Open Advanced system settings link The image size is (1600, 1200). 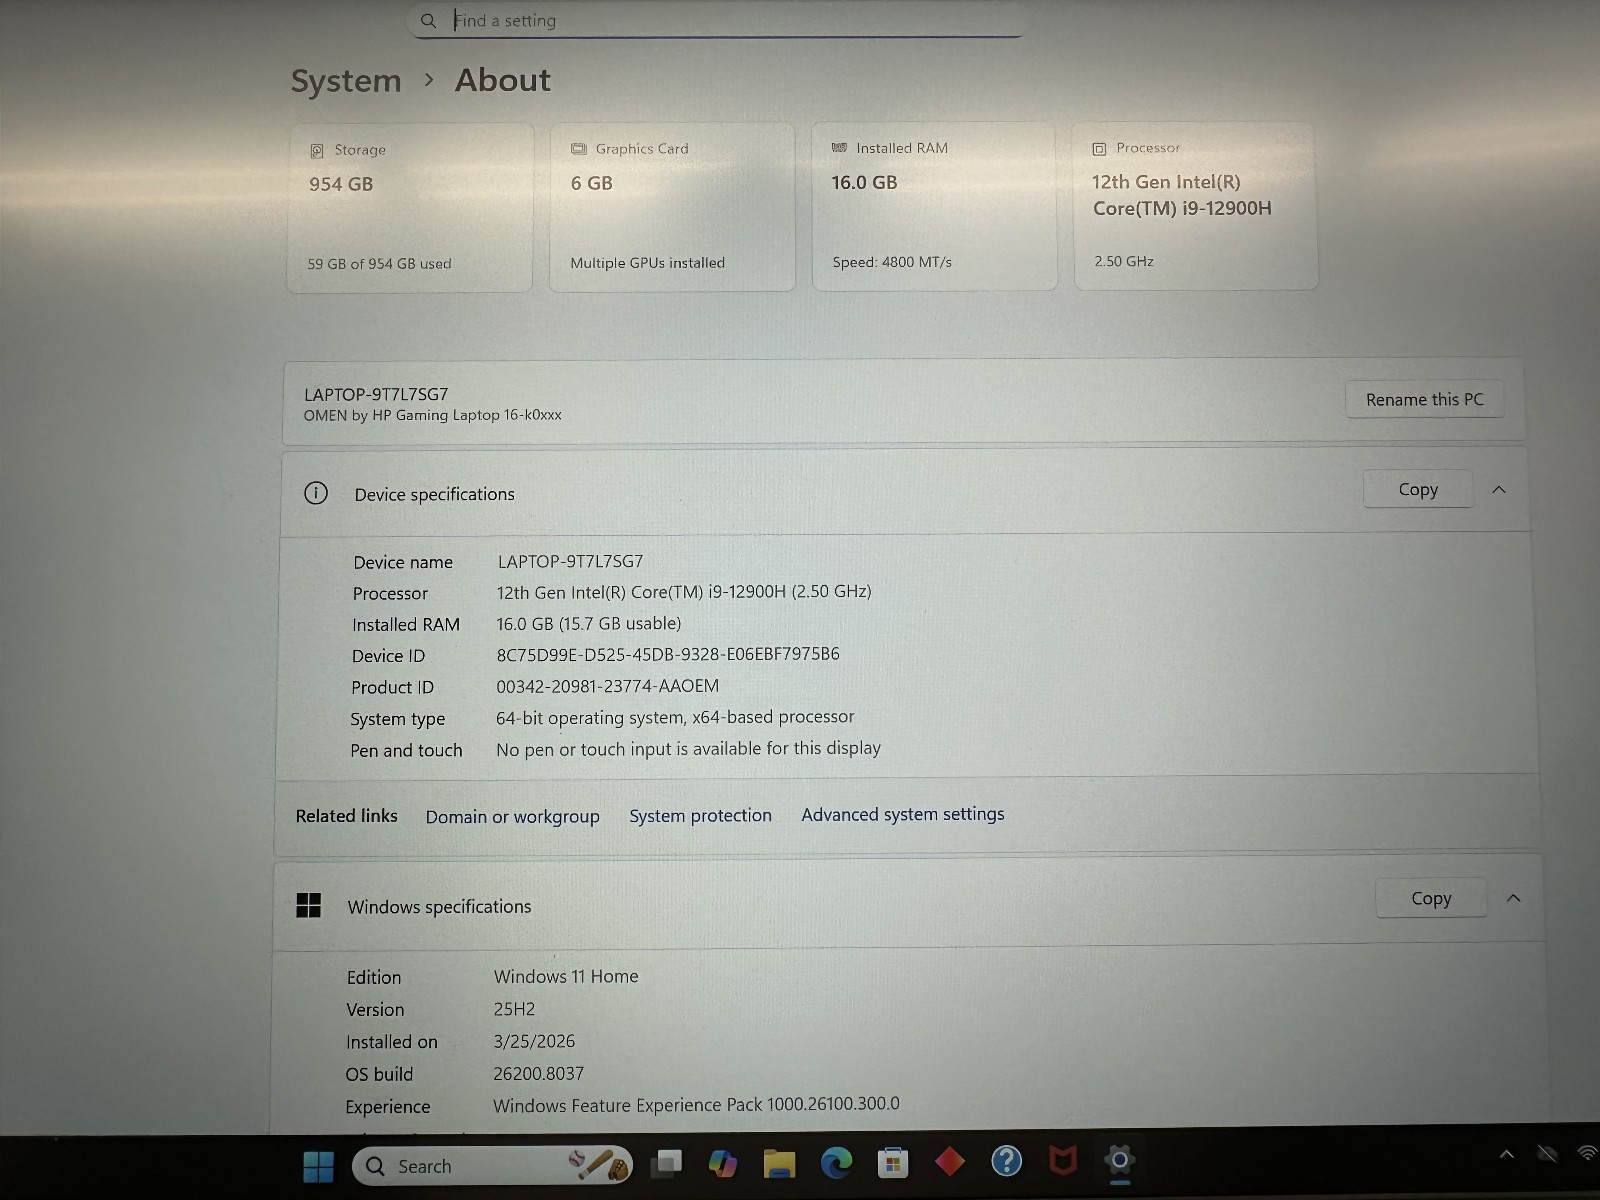[x=903, y=814]
